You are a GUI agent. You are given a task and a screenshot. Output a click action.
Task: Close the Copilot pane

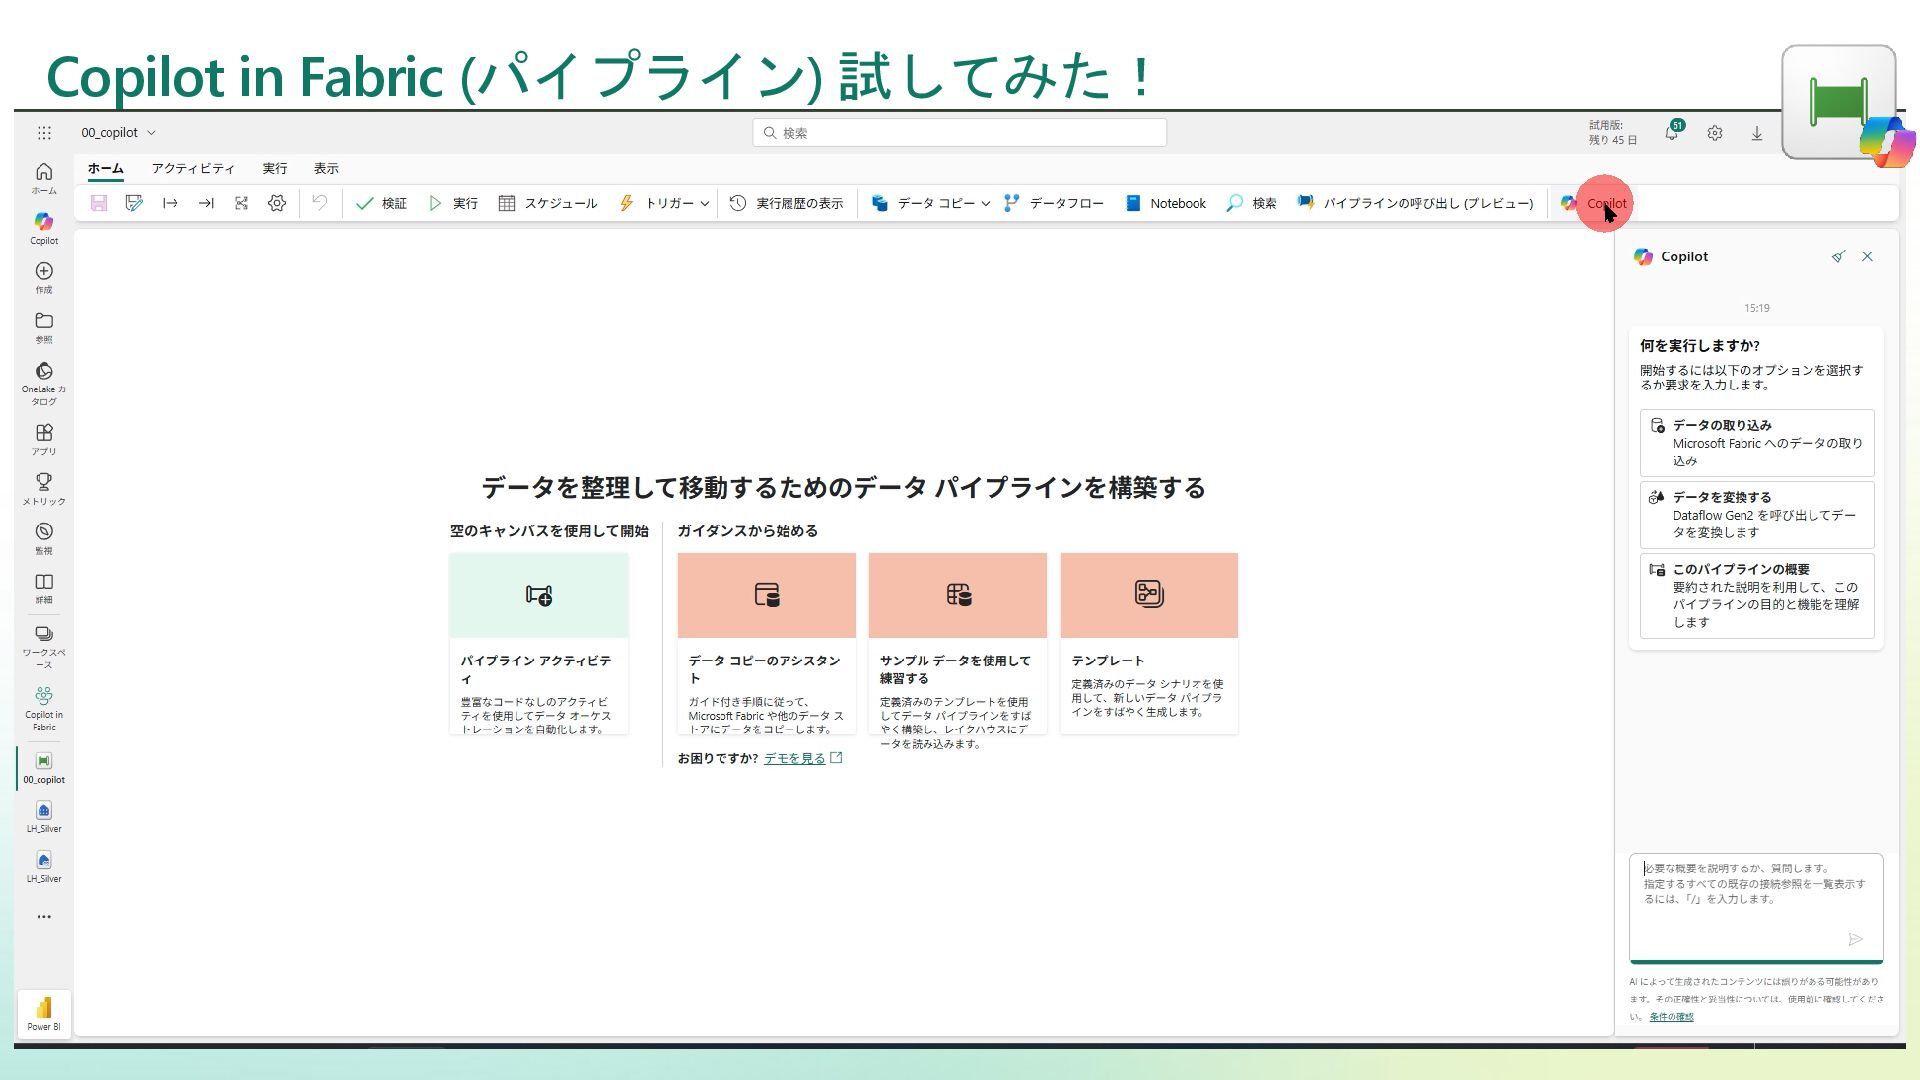(1867, 257)
